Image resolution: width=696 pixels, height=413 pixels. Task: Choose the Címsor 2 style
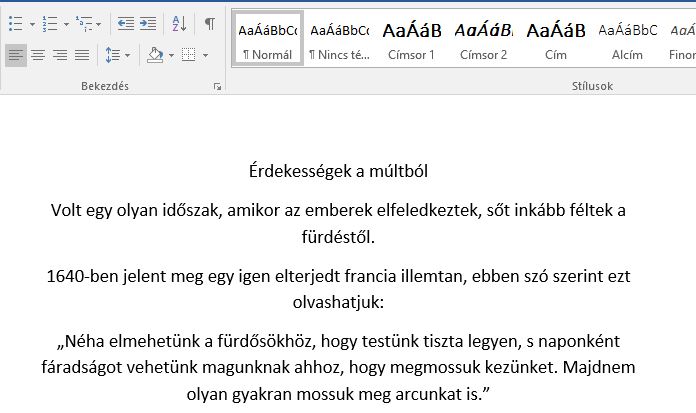[x=483, y=40]
